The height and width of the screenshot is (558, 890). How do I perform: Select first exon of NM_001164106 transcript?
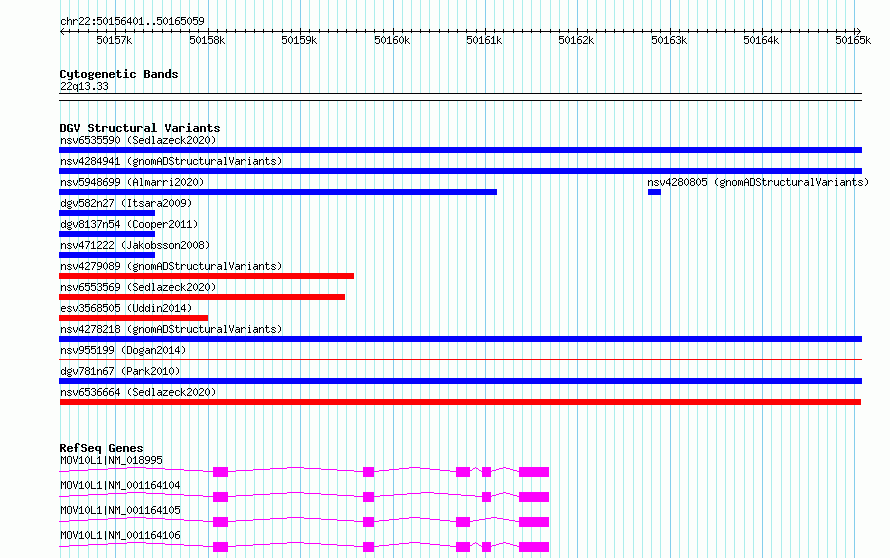tap(220, 547)
